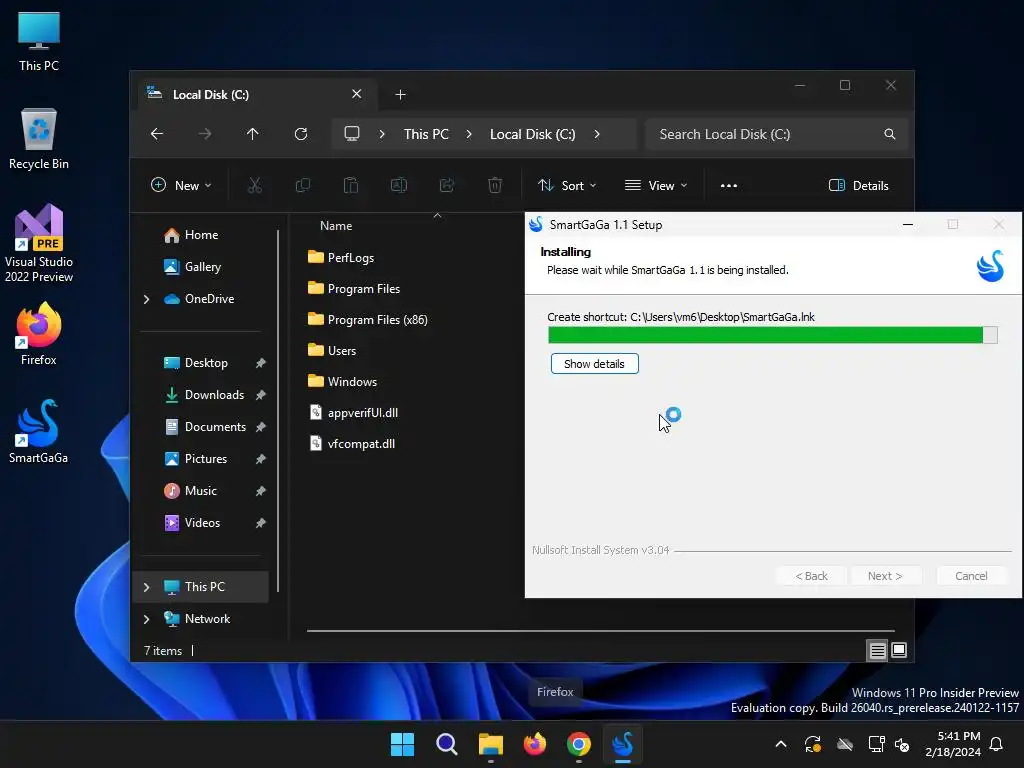1024x768 pixels.
Task: Open the Recycle Bin desktop icon
Action: 39,138
